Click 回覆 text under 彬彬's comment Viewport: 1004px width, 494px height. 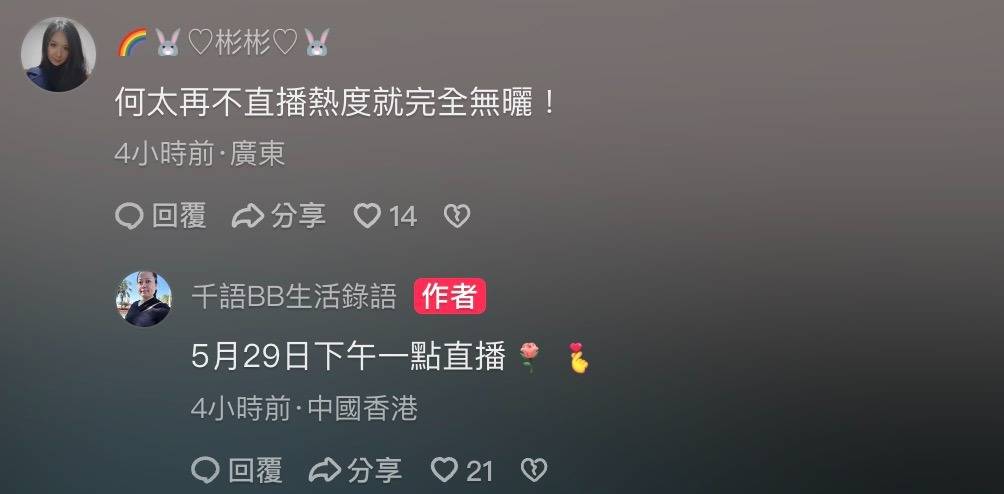(x=179, y=216)
